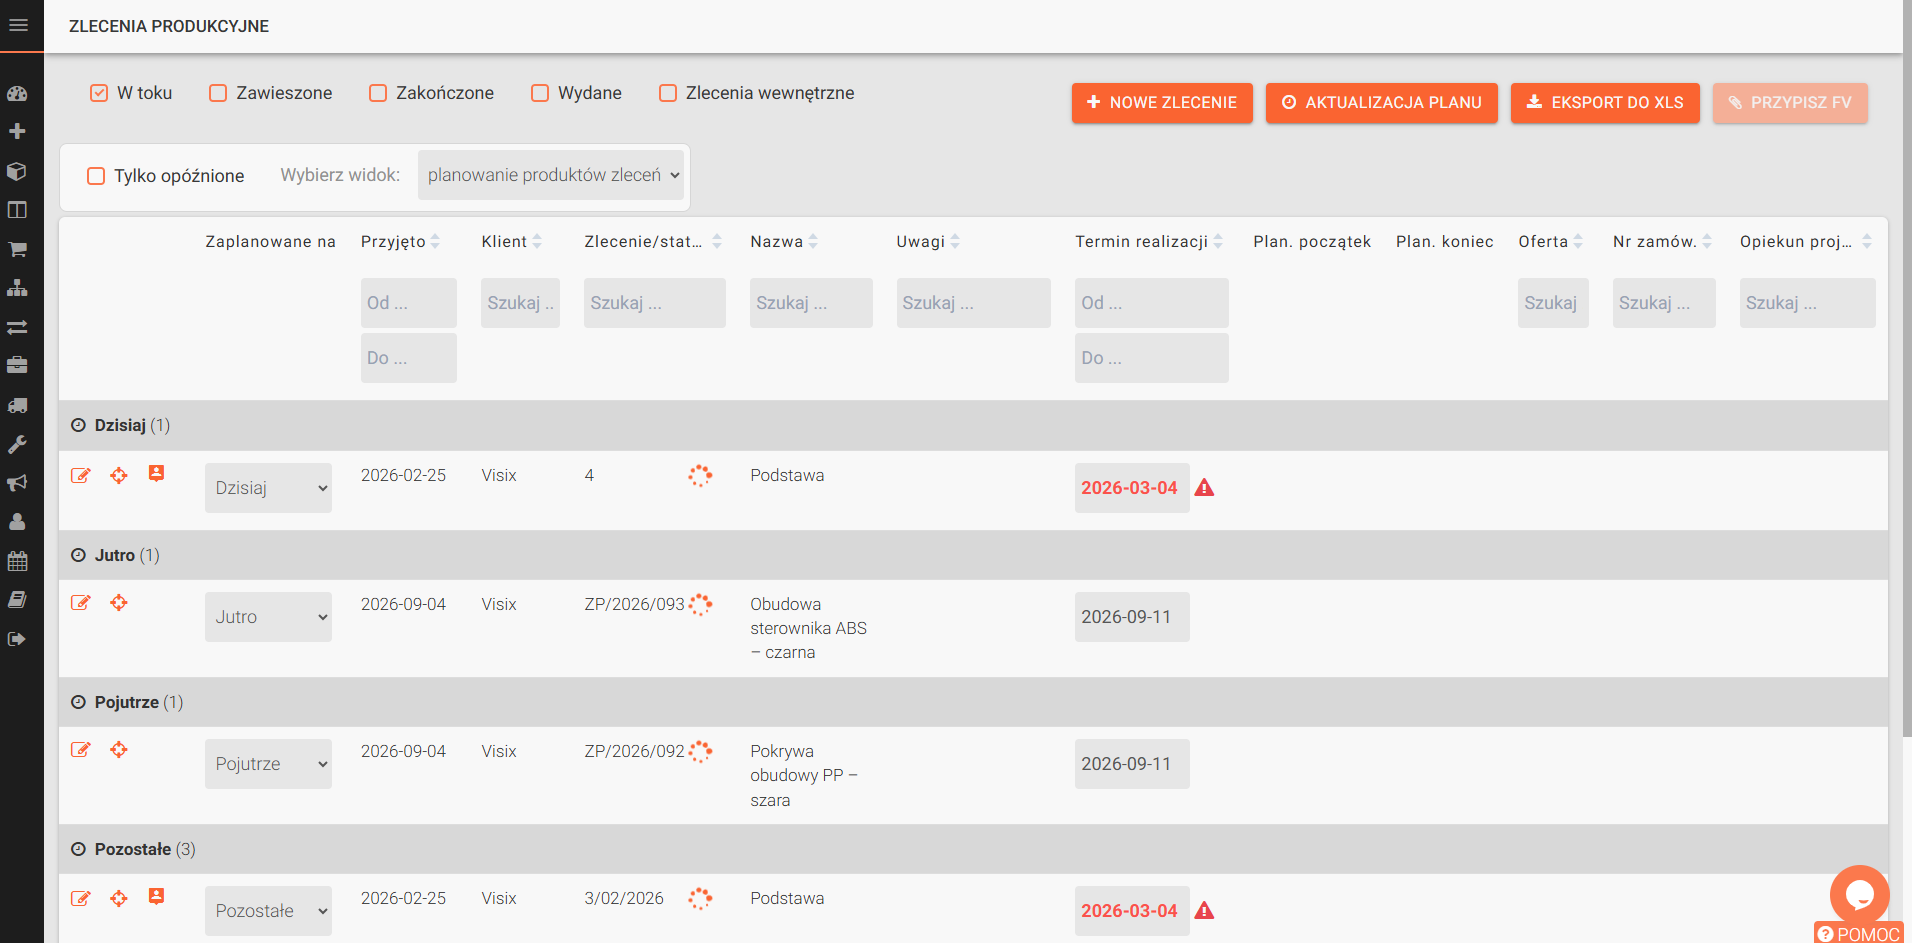The height and width of the screenshot is (943, 1912).
Task: Click the shopping cart sidebar icon
Action: [17, 249]
